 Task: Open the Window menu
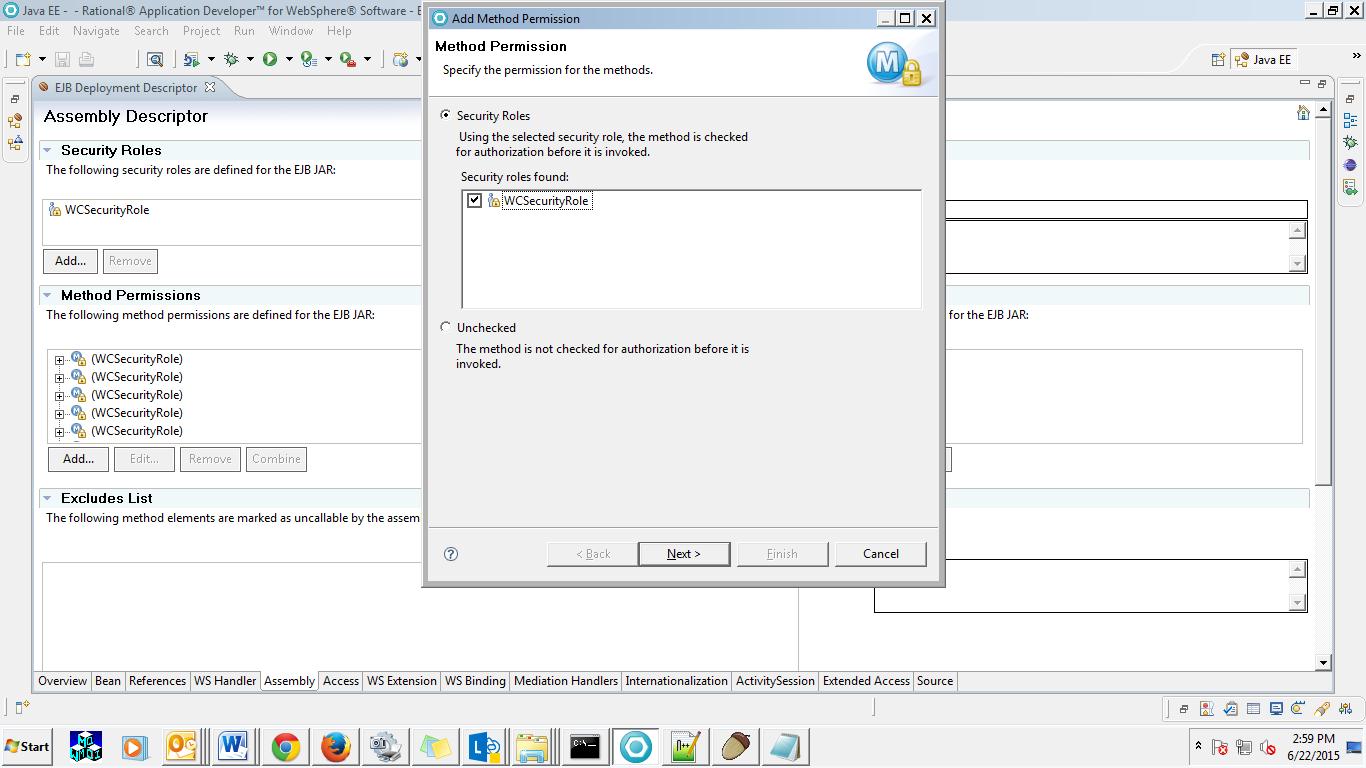point(291,31)
